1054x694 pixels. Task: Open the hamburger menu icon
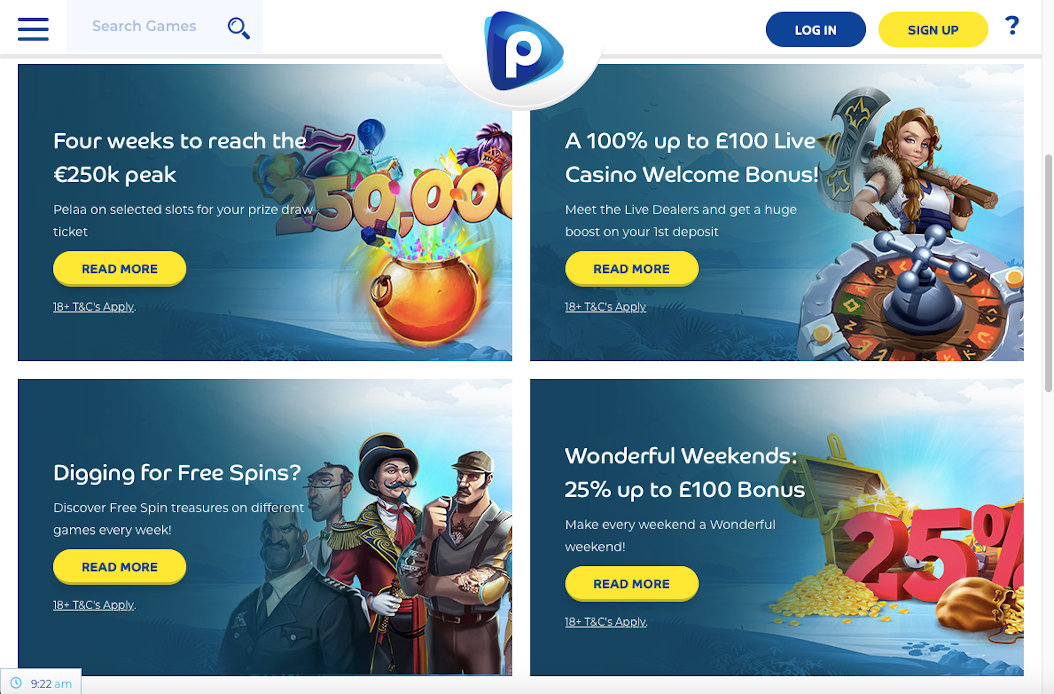(33, 29)
